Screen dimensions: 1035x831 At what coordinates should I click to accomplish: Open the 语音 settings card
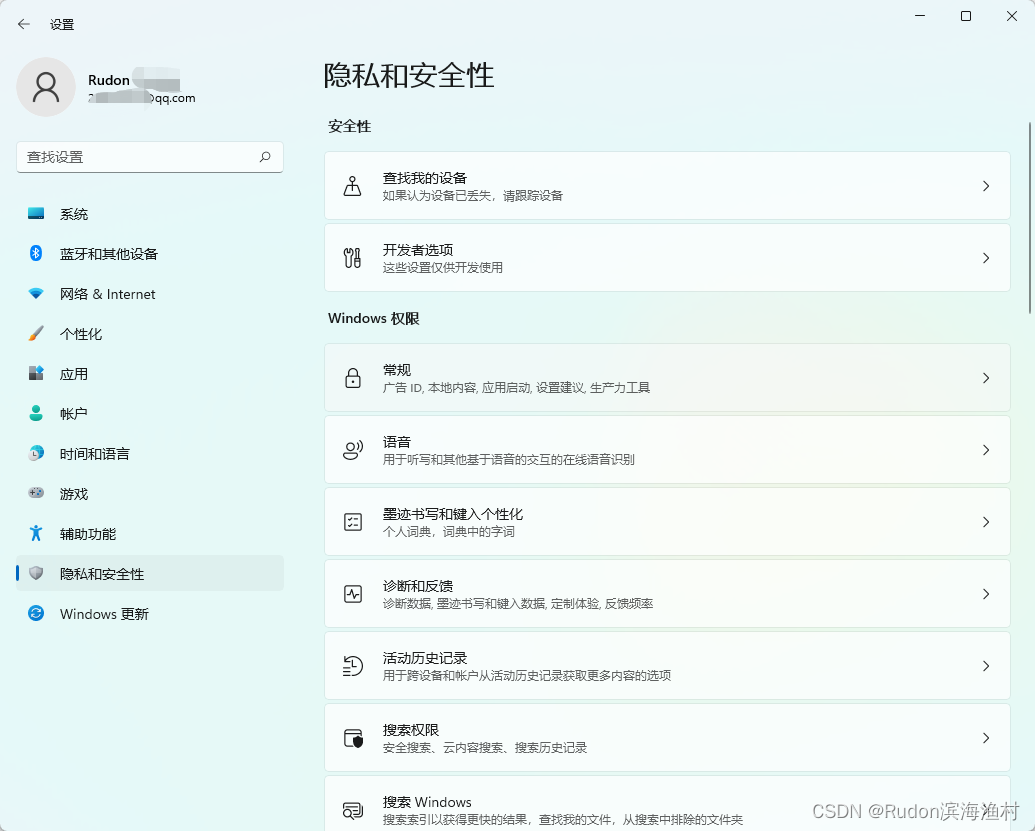pyautogui.click(x=667, y=449)
